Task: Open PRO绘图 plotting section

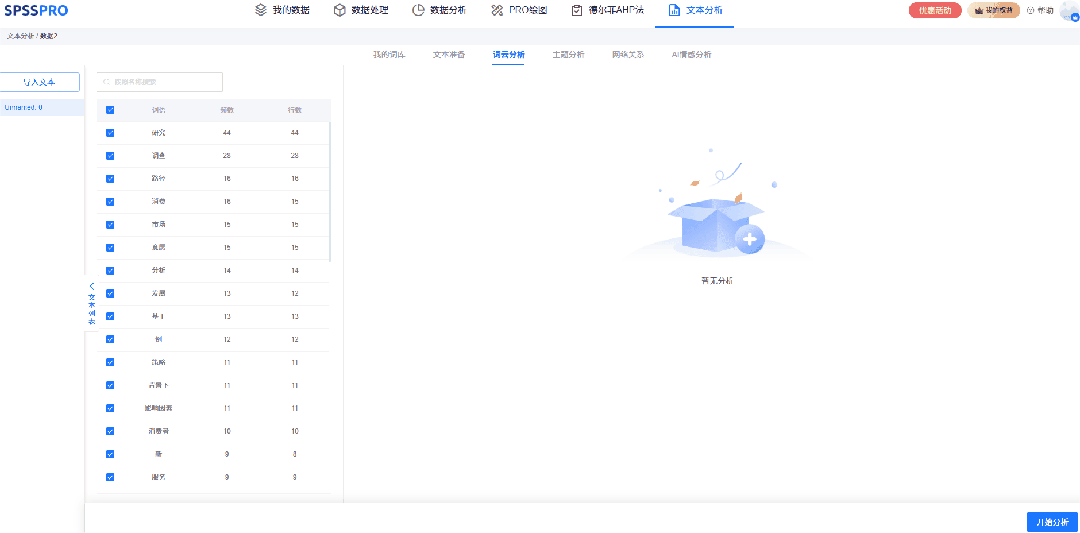Action: 518,10
